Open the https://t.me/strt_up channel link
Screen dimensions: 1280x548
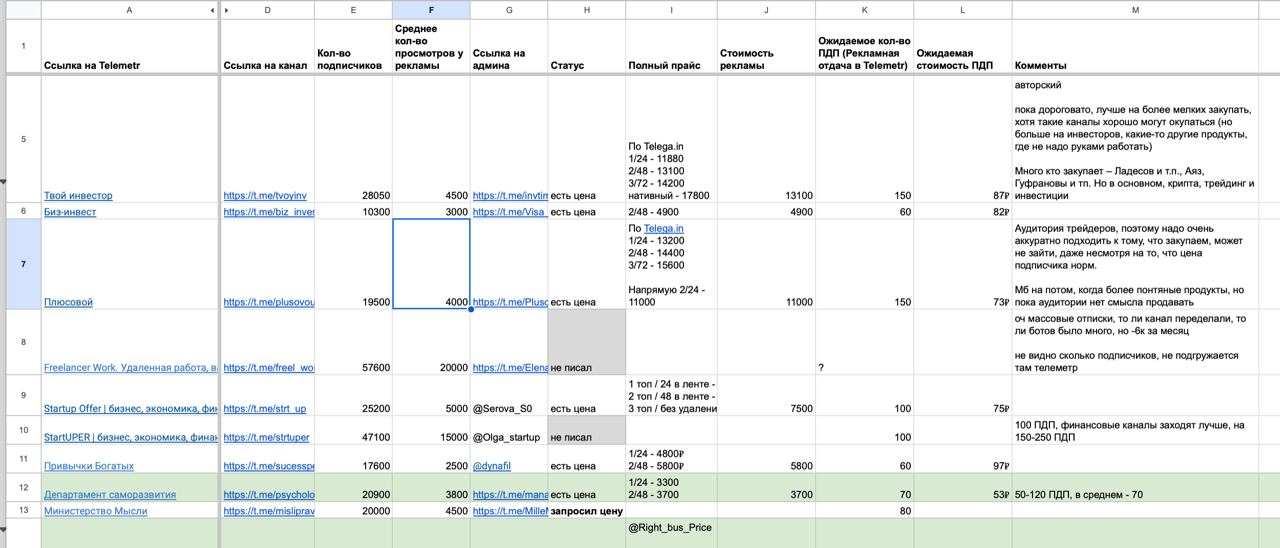pyautogui.click(x=265, y=409)
